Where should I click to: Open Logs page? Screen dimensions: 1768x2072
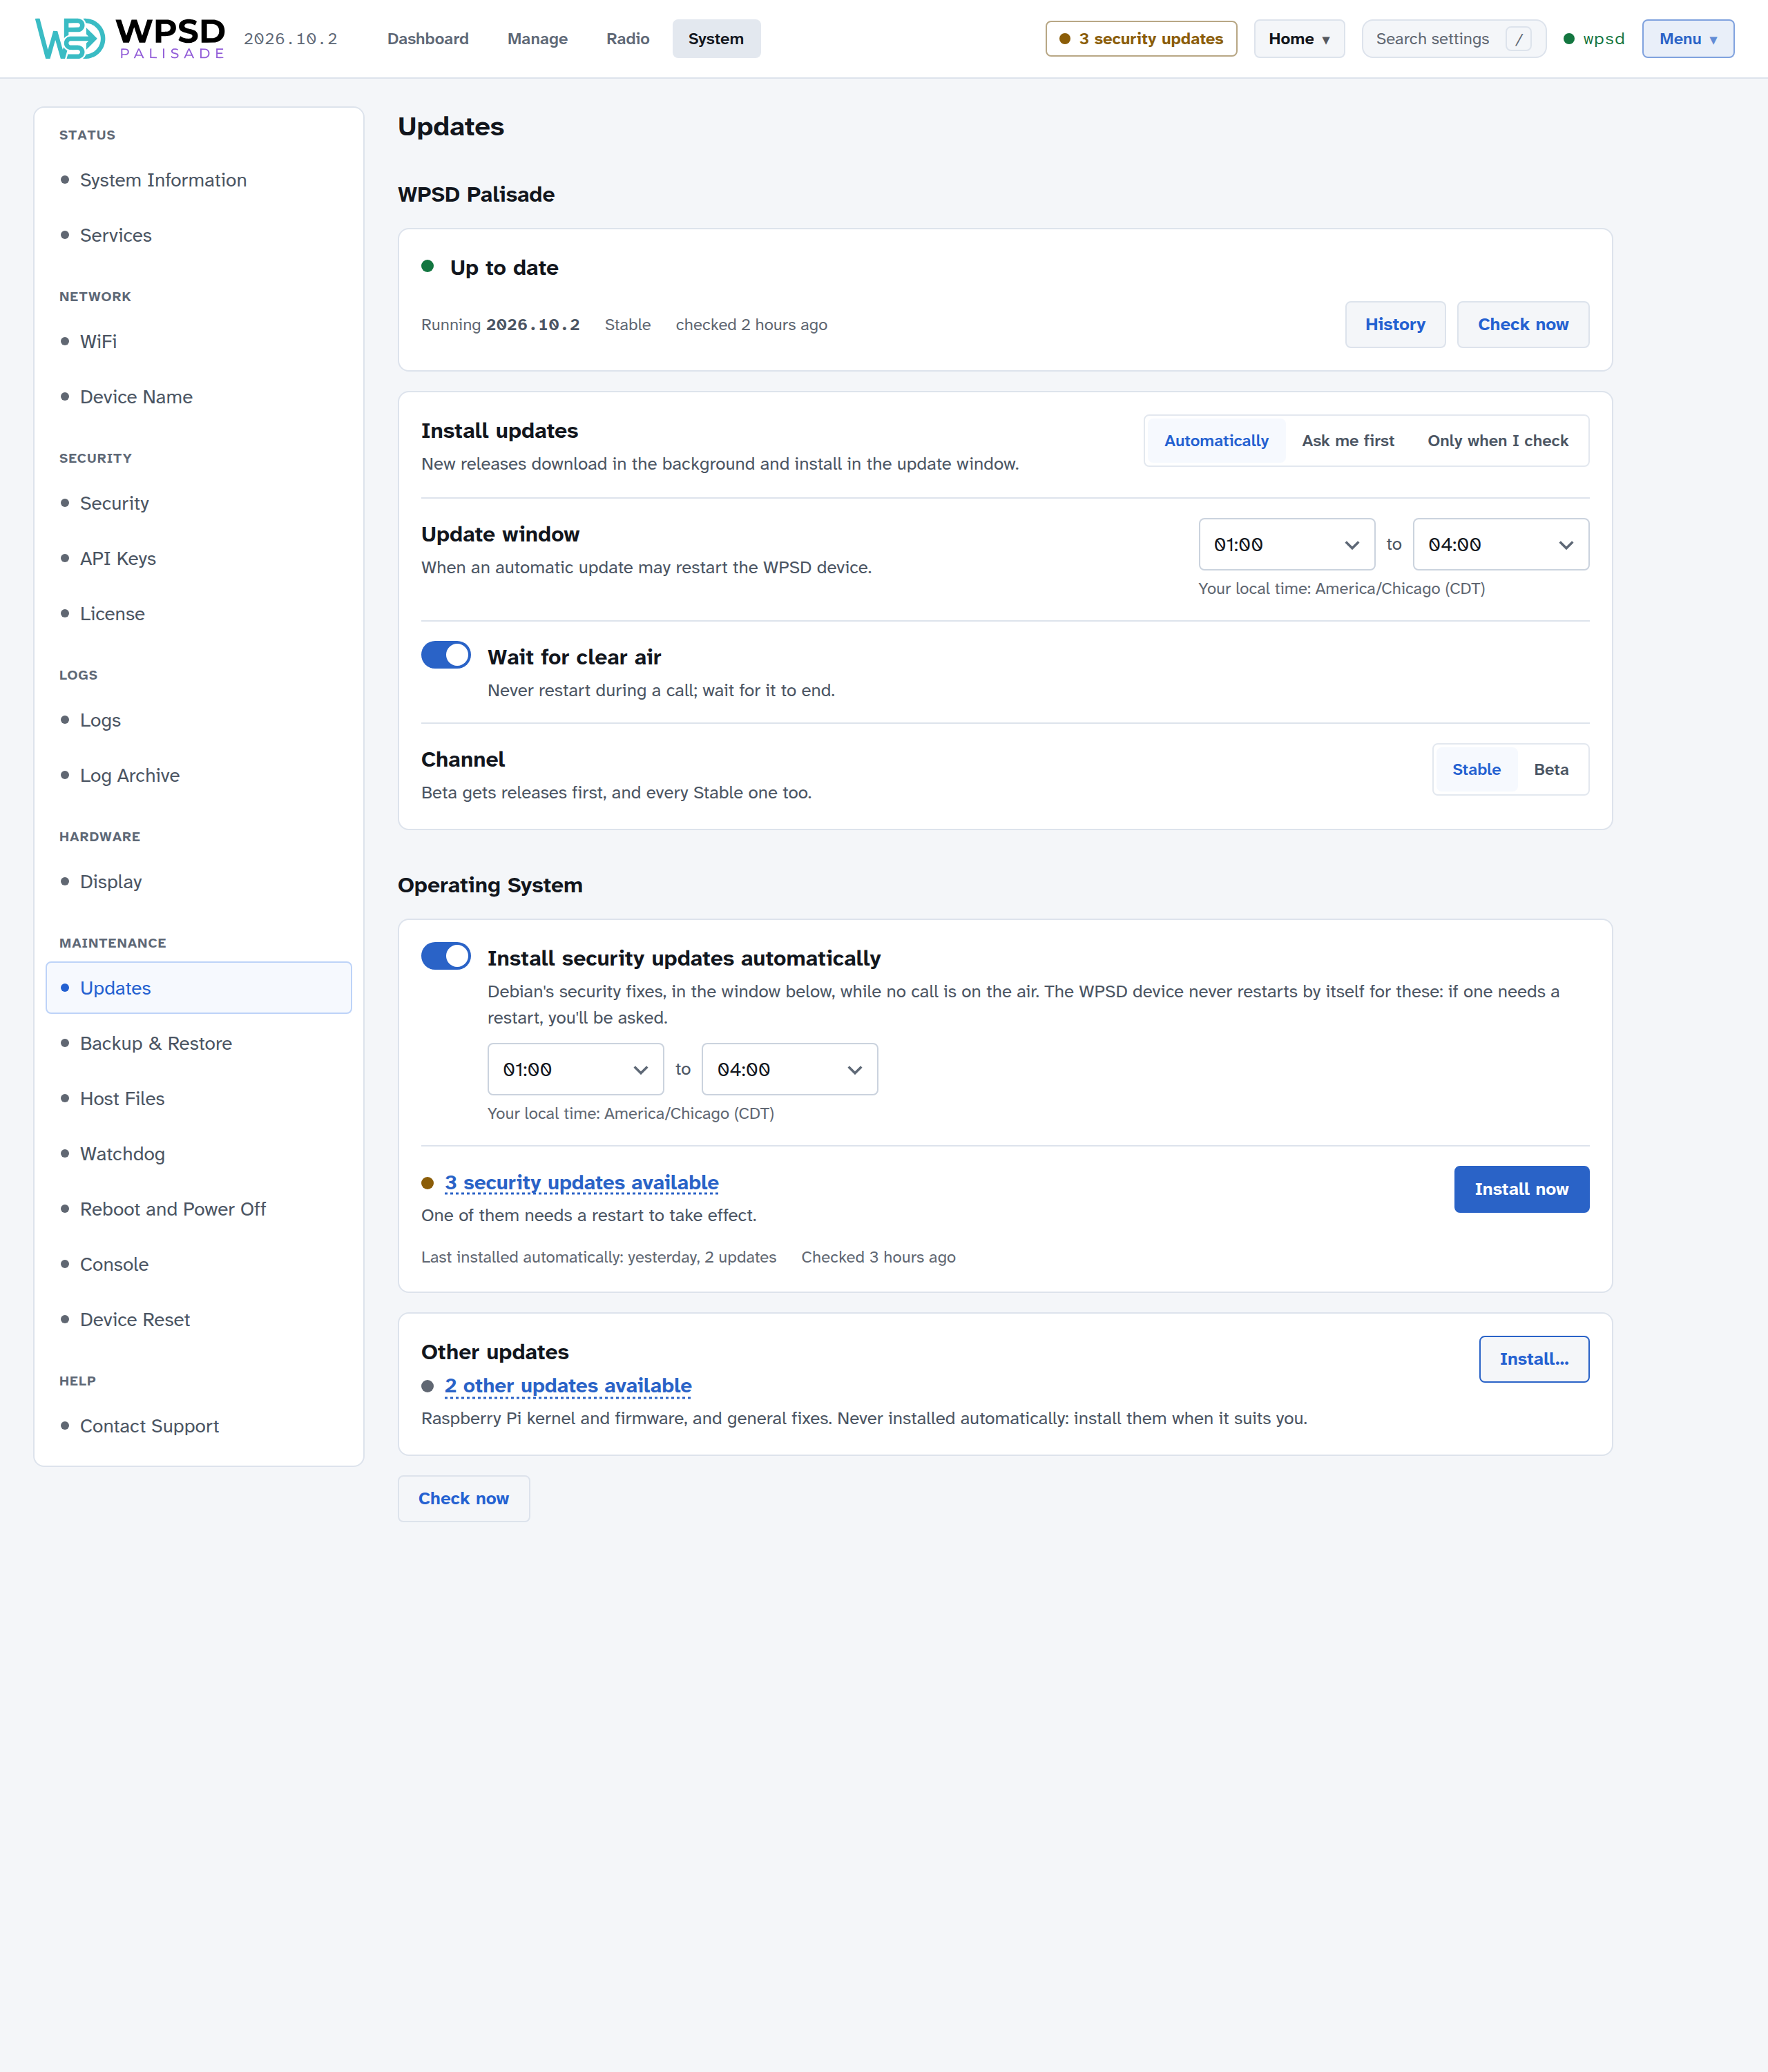[198, 720]
